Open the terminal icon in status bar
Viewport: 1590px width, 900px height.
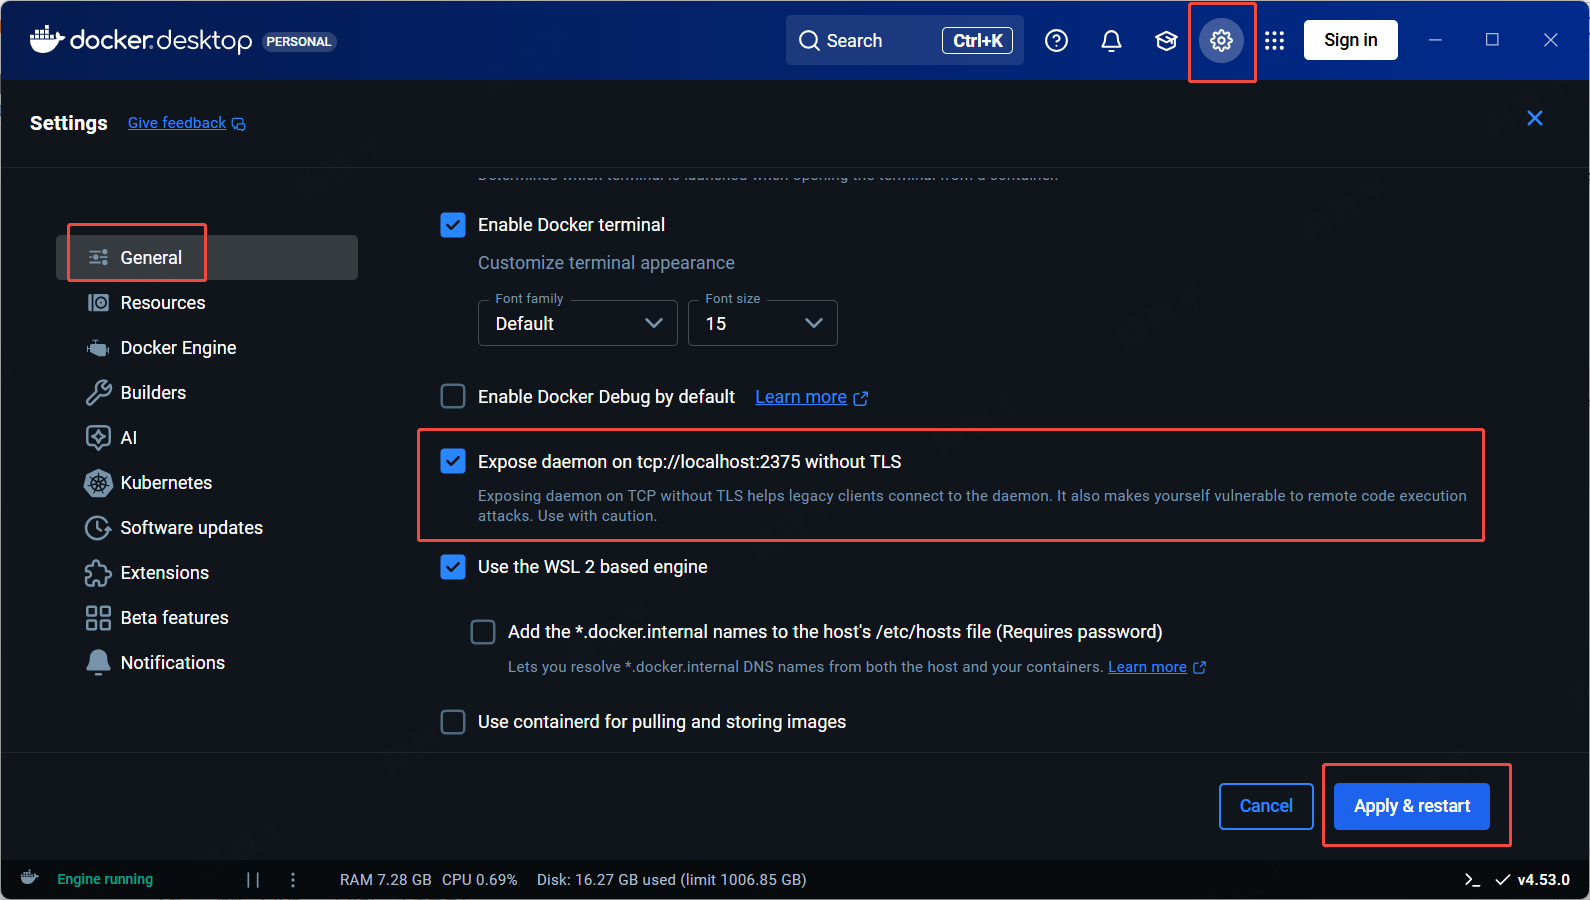(x=1472, y=880)
